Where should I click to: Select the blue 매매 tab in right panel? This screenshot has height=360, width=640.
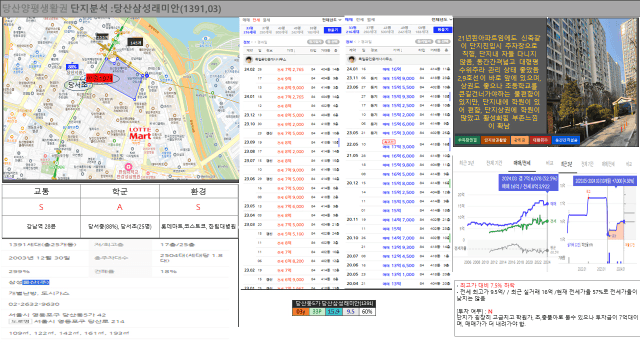[349, 20]
